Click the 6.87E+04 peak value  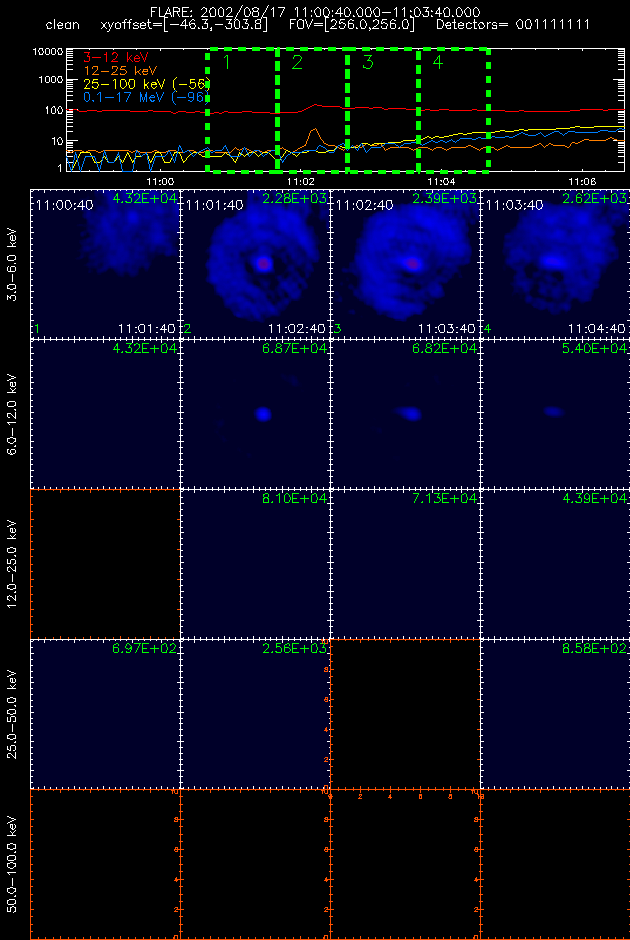(294, 348)
